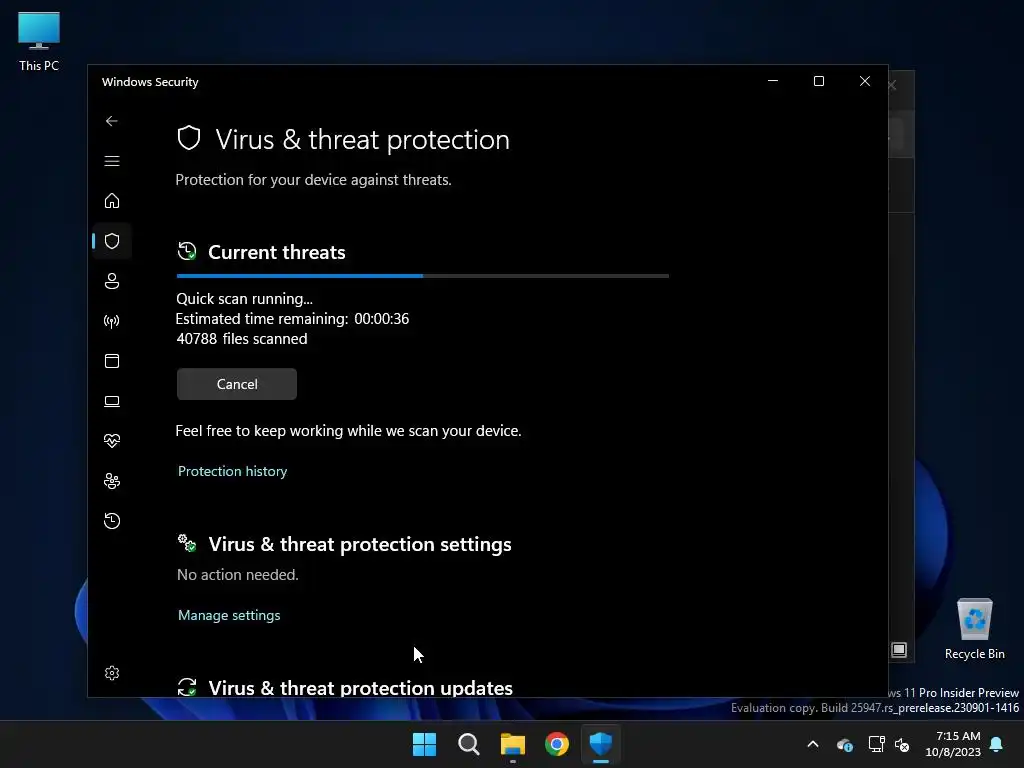Open taskbar Search
1024x768 pixels.
[468, 744]
